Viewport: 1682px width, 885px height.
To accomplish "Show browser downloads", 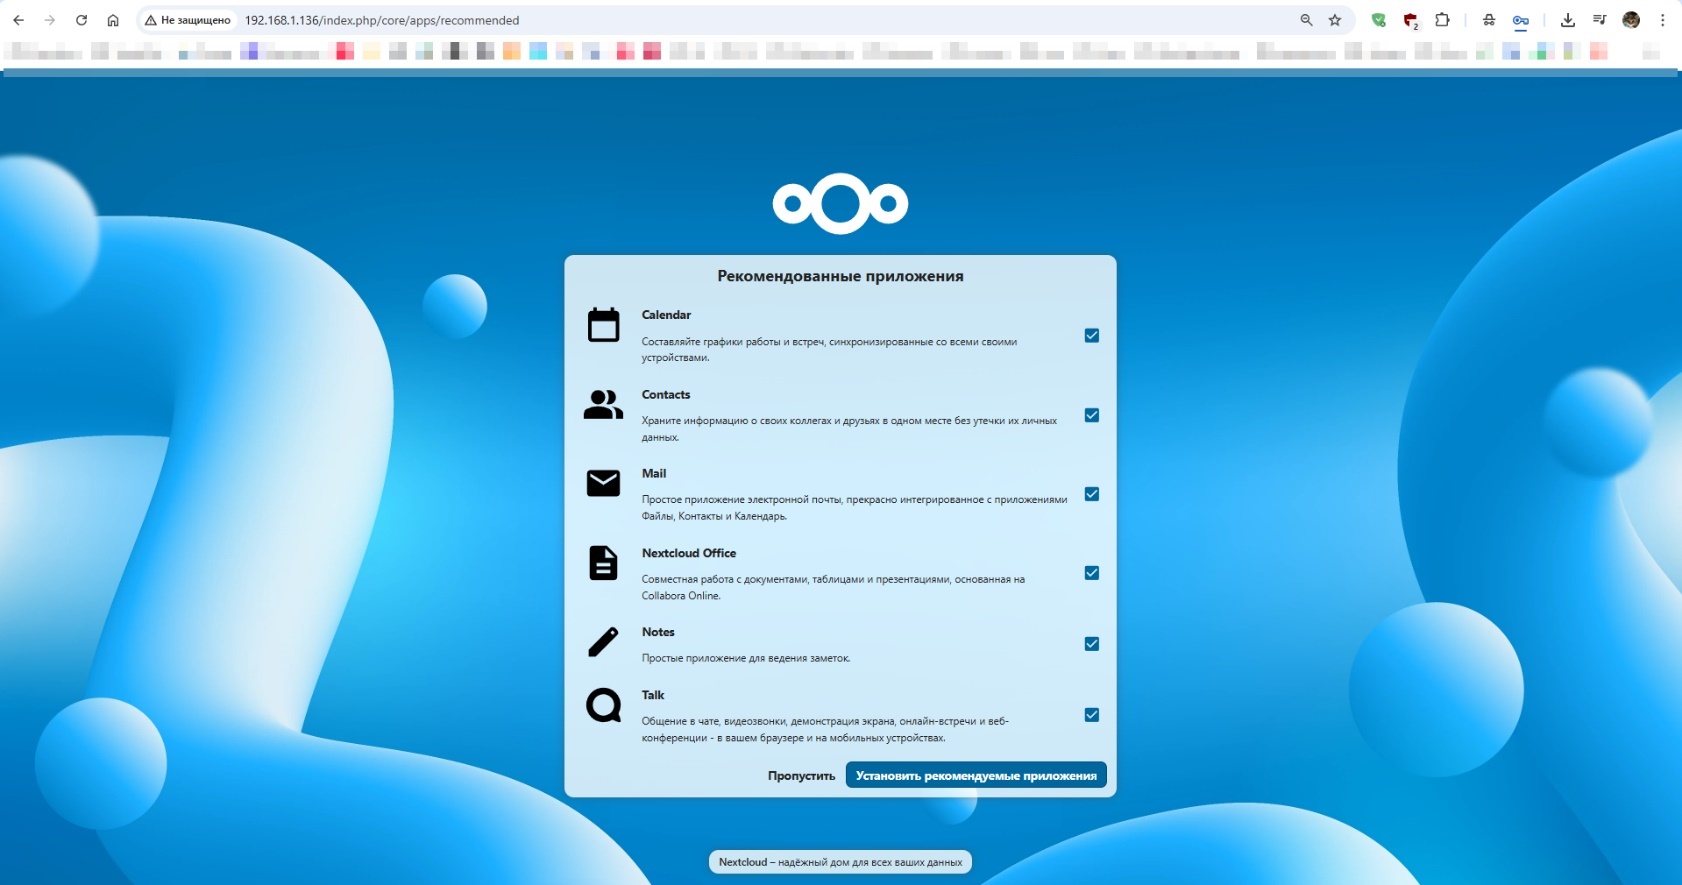I will tap(1568, 20).
